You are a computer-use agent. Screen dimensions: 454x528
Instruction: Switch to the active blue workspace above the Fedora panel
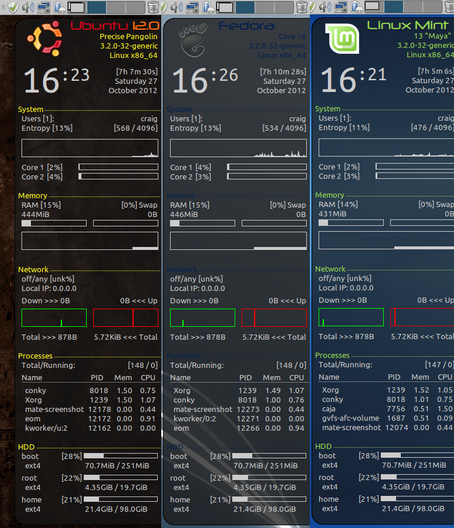tap(245, 7)
